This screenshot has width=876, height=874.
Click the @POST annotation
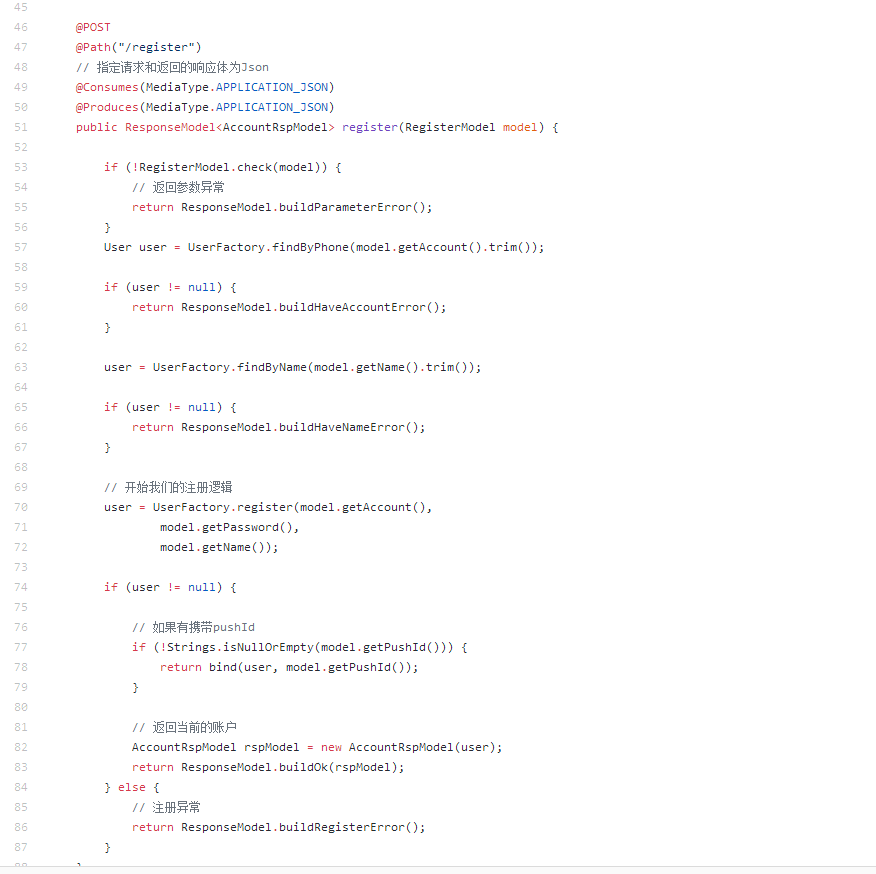[93, 27]
